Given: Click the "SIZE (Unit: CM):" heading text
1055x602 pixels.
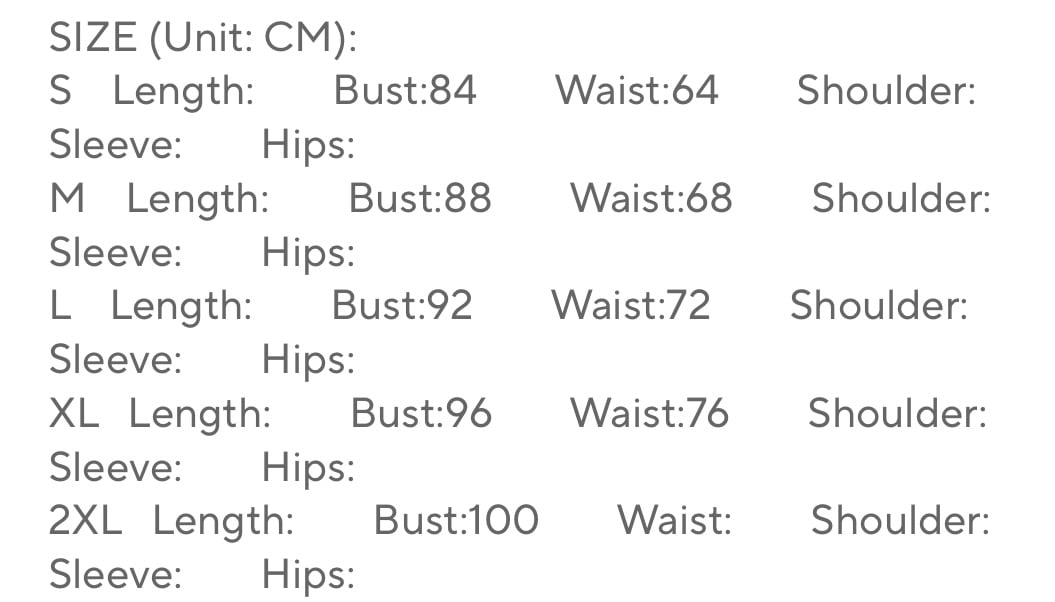Looking at the screenshot, I should [x=203, y=38].
